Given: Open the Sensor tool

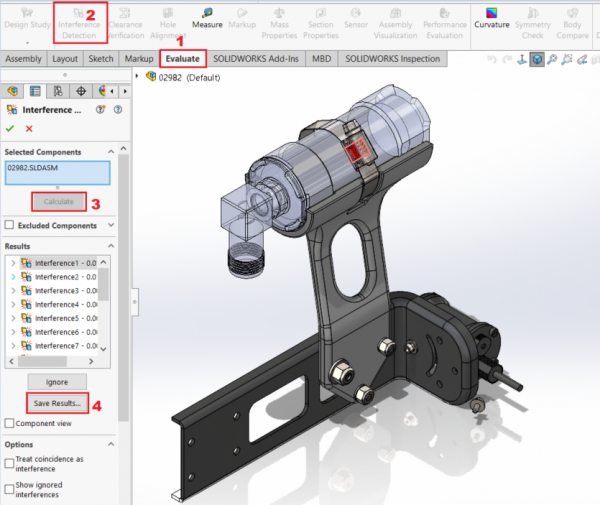Looking at the screenshot, I should [356, 19].
